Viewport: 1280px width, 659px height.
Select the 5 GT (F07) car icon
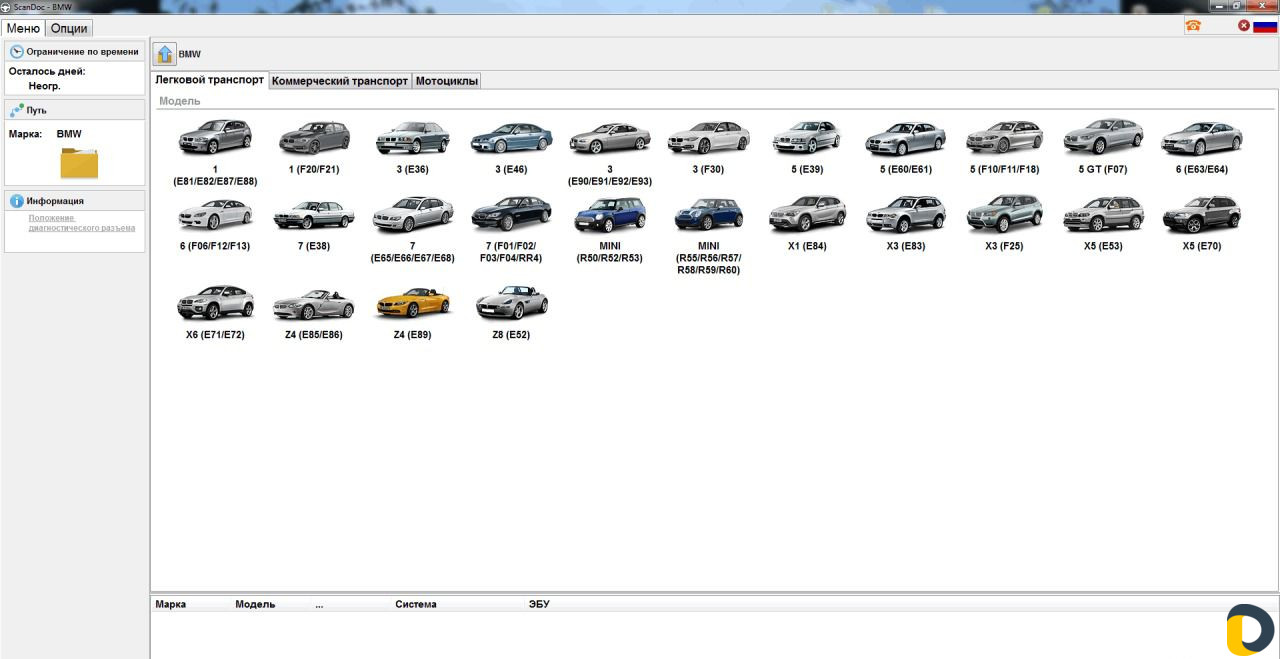(1102, 138)
